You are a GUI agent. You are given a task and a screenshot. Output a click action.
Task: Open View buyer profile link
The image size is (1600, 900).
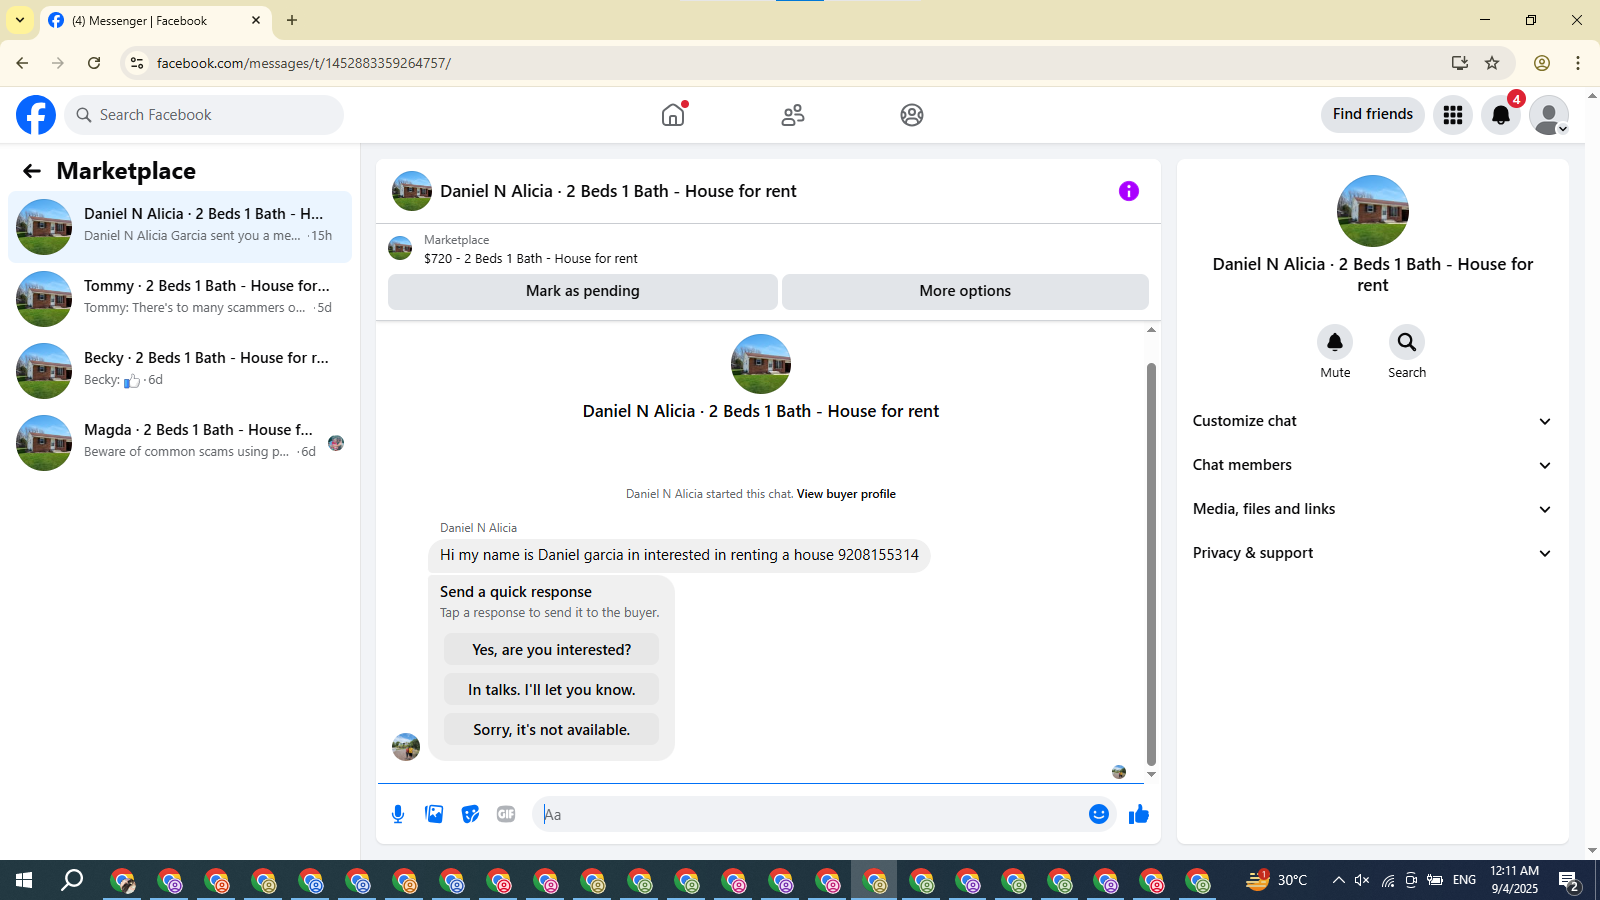846,494
